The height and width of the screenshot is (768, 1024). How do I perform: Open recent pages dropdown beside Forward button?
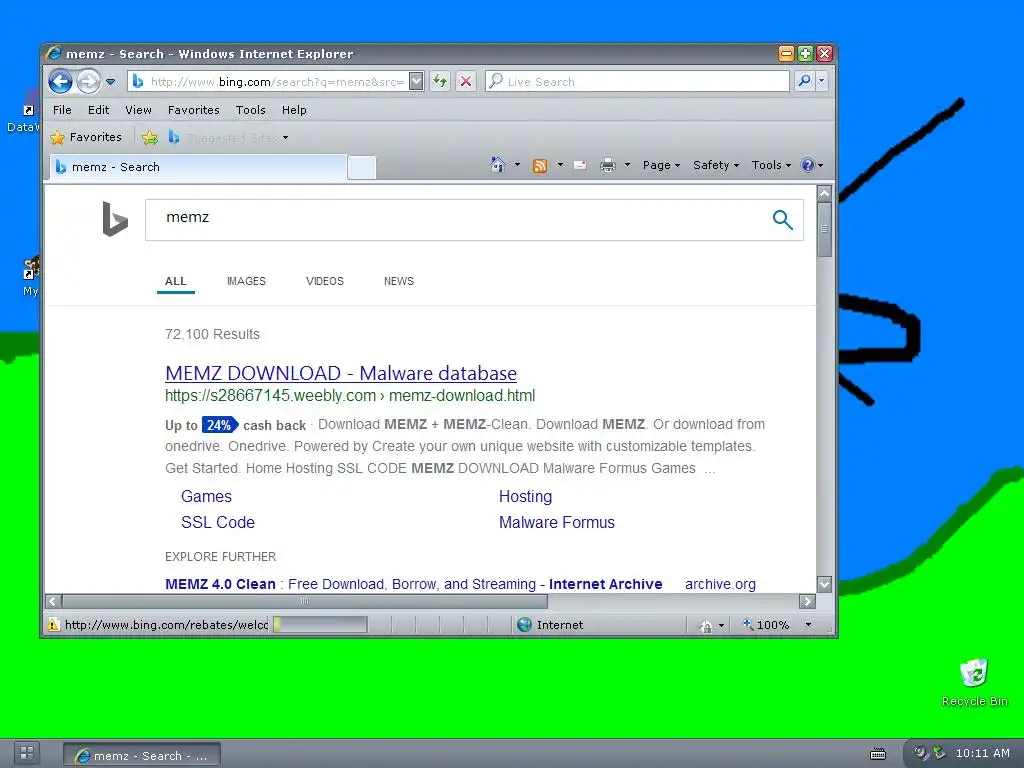tap(110, 82)
